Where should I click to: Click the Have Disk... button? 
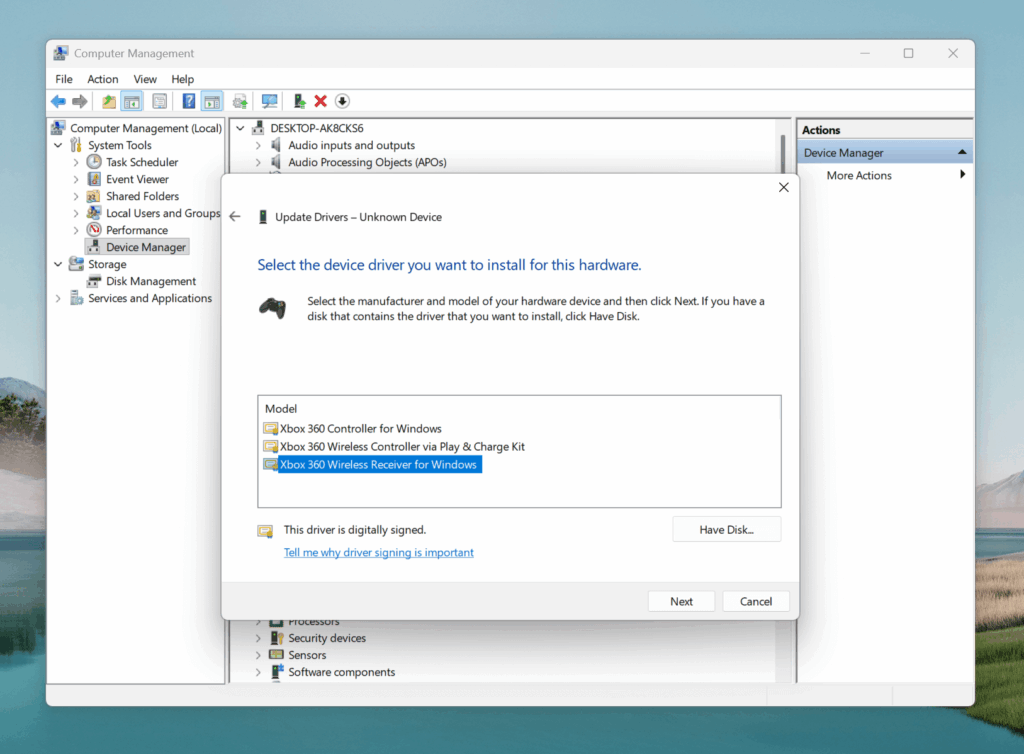(726, 530)
